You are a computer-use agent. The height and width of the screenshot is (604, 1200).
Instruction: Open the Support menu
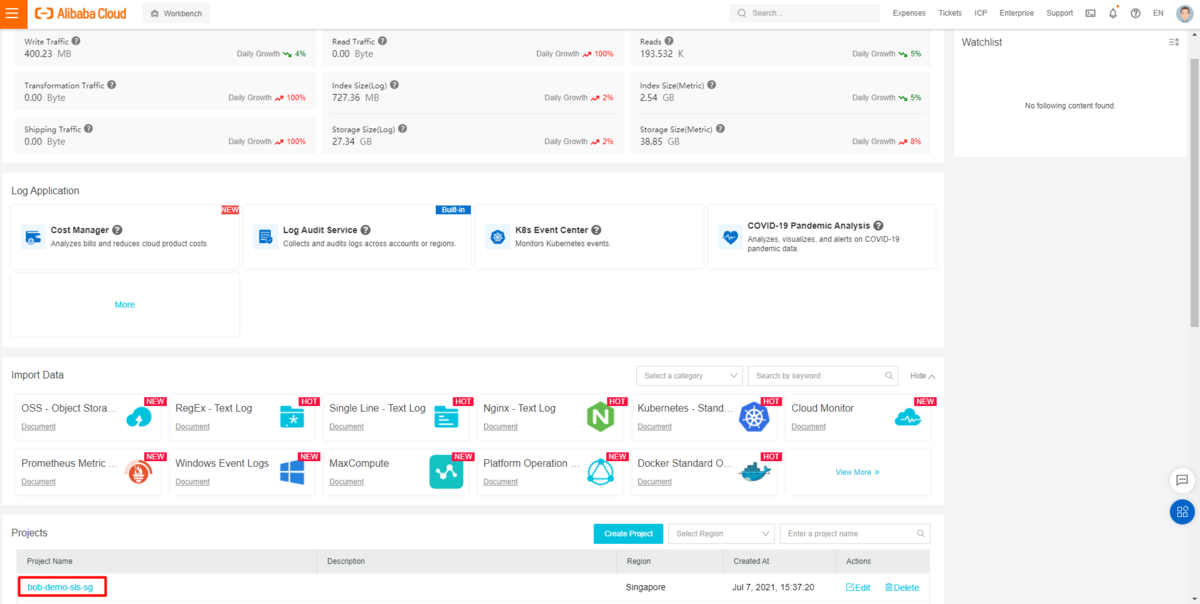pos(1059,13)
